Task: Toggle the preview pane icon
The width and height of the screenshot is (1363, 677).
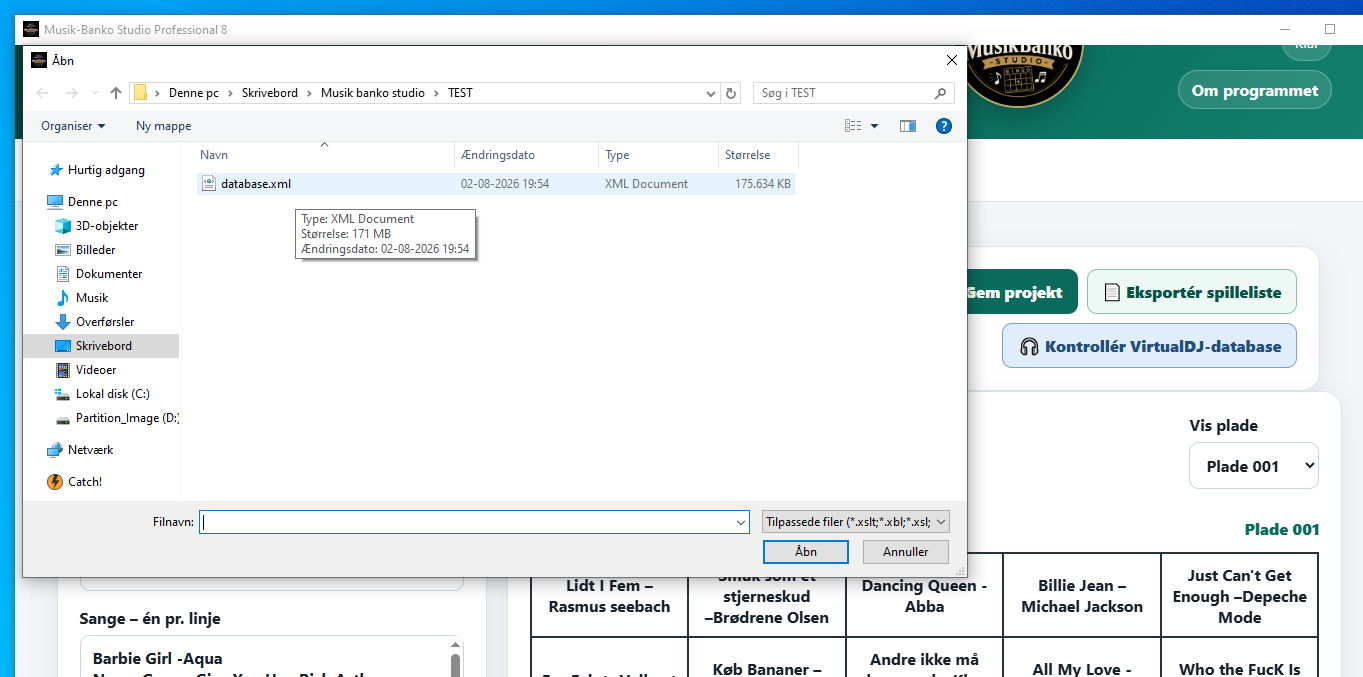Action: click(x=908, y=126)
